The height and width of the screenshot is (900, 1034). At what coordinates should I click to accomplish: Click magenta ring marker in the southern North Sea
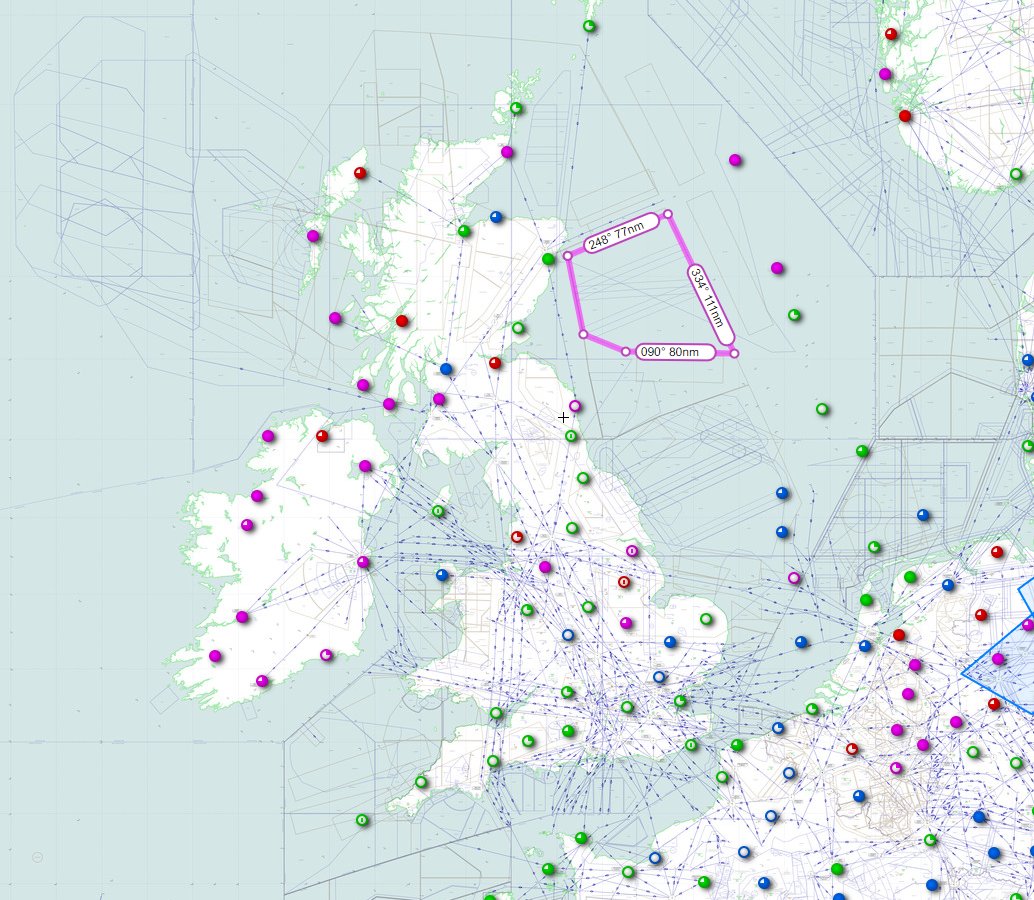pos(795,578)
